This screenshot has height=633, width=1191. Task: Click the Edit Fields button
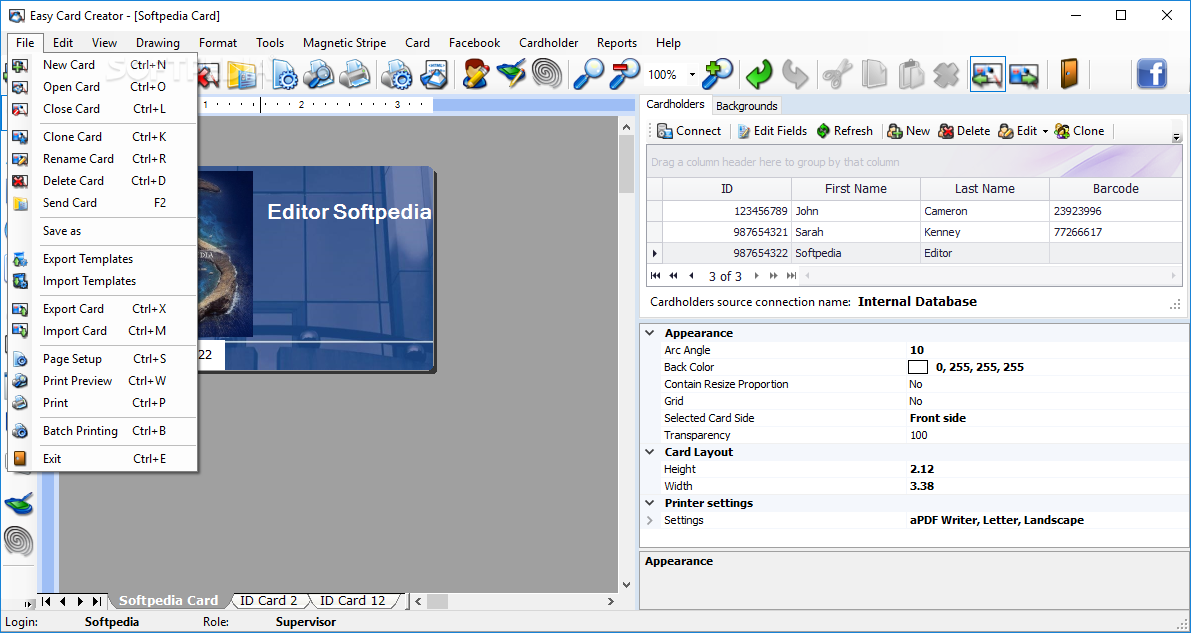[772, 131]
